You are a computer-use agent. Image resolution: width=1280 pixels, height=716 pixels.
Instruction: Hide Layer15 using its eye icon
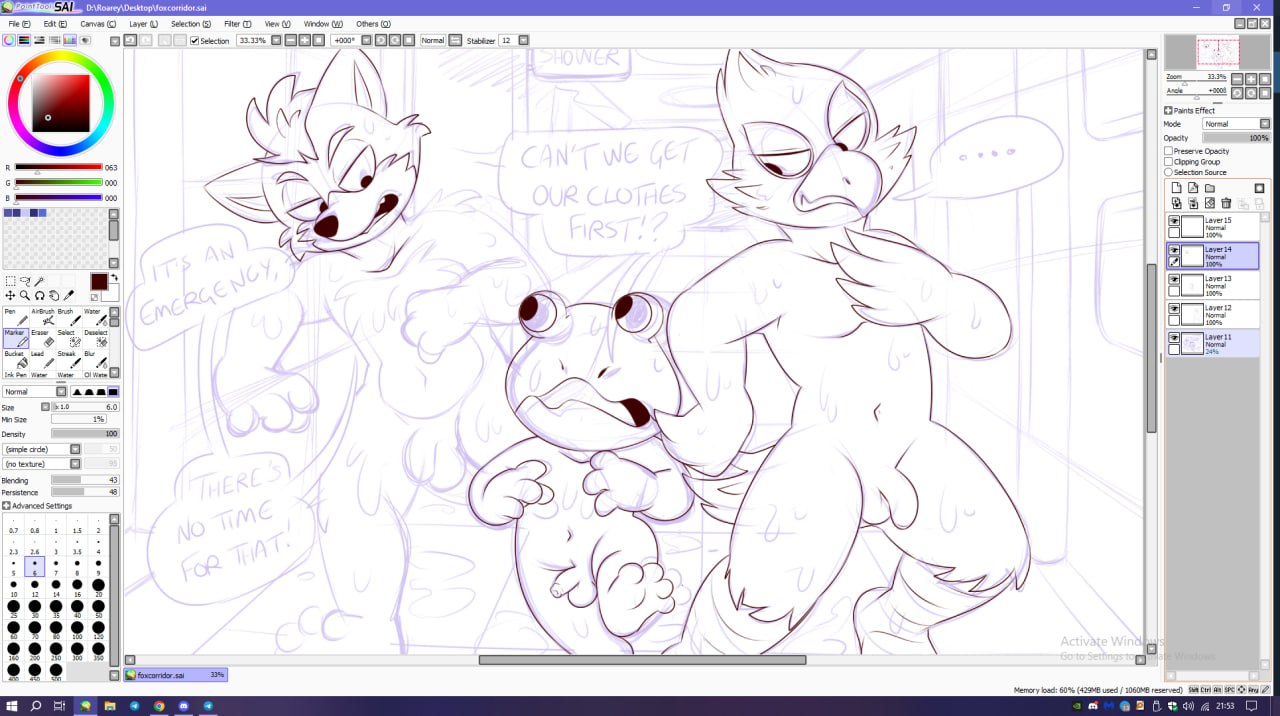coord(1174,221)
